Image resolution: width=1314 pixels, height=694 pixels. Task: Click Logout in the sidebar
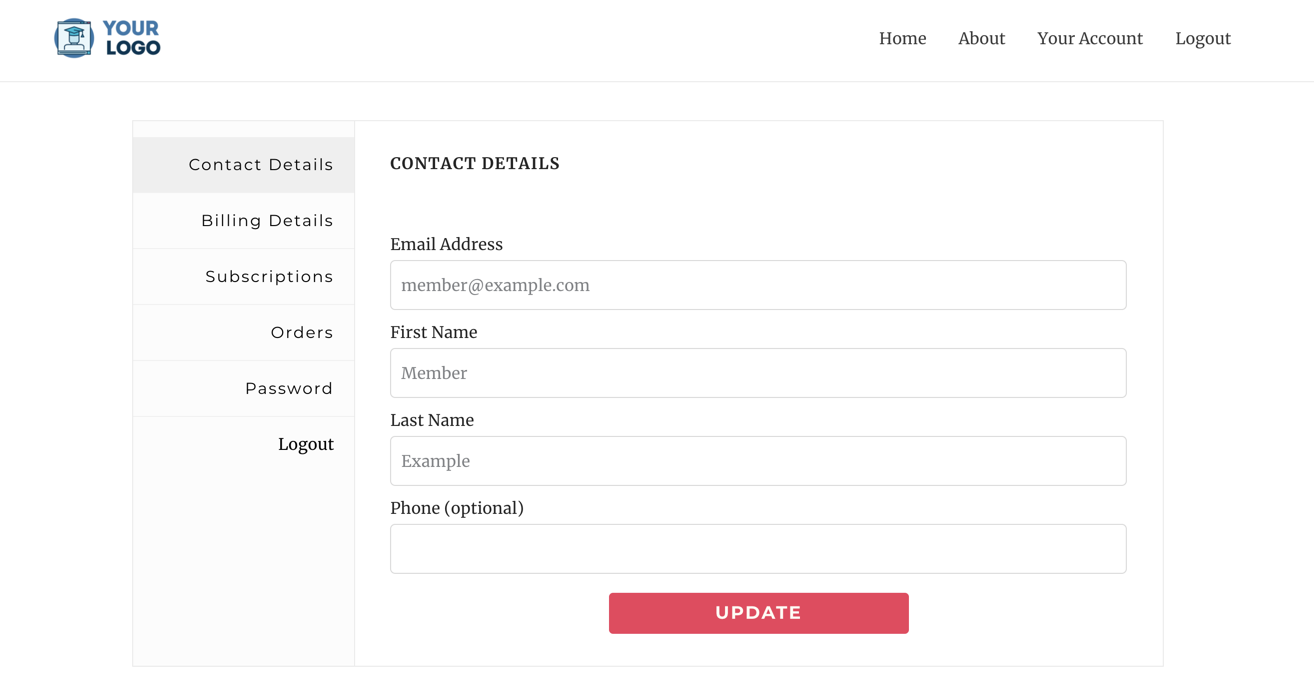click(305, 444)
